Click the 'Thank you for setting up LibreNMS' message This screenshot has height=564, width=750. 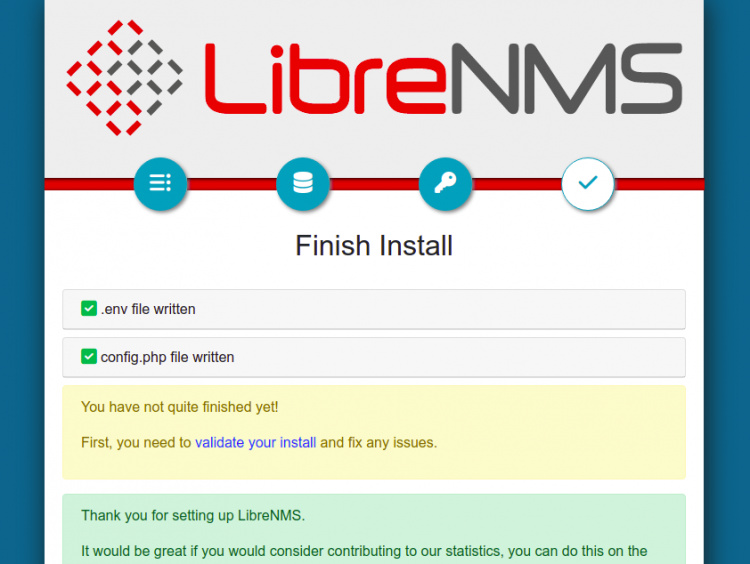[194, 516]
